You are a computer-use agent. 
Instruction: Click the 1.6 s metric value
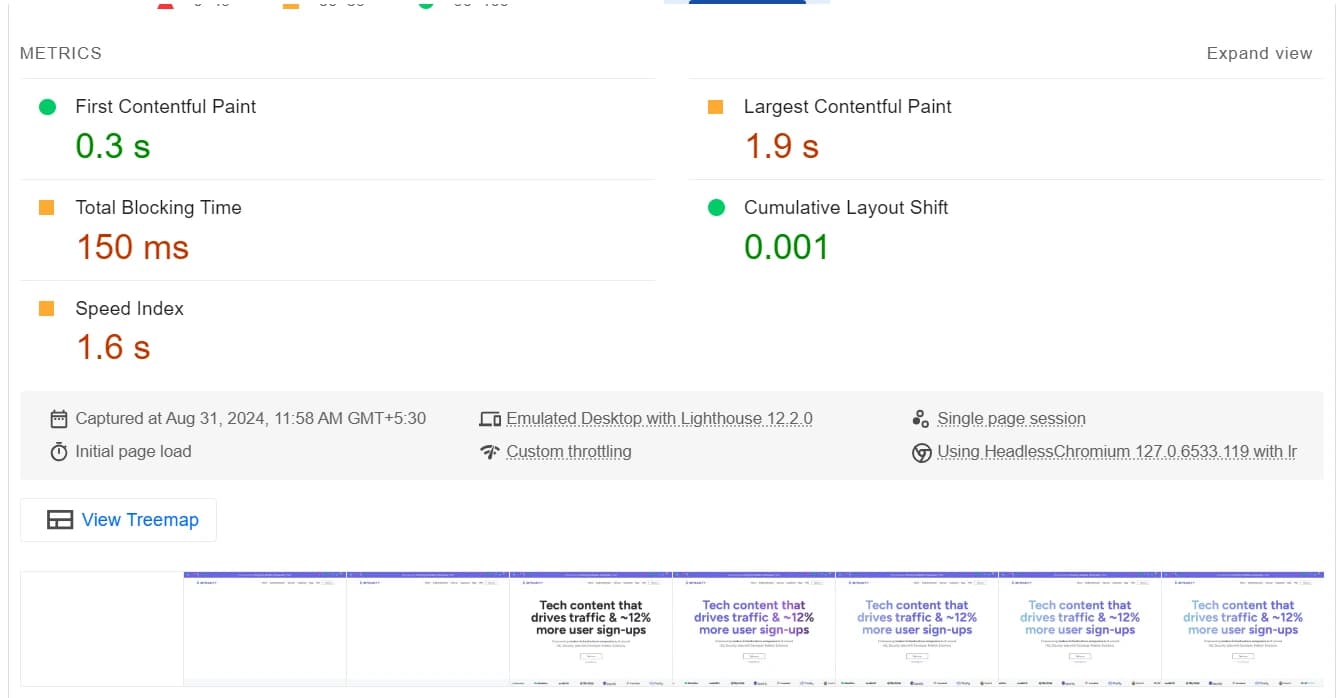click(x=113, y=348)
